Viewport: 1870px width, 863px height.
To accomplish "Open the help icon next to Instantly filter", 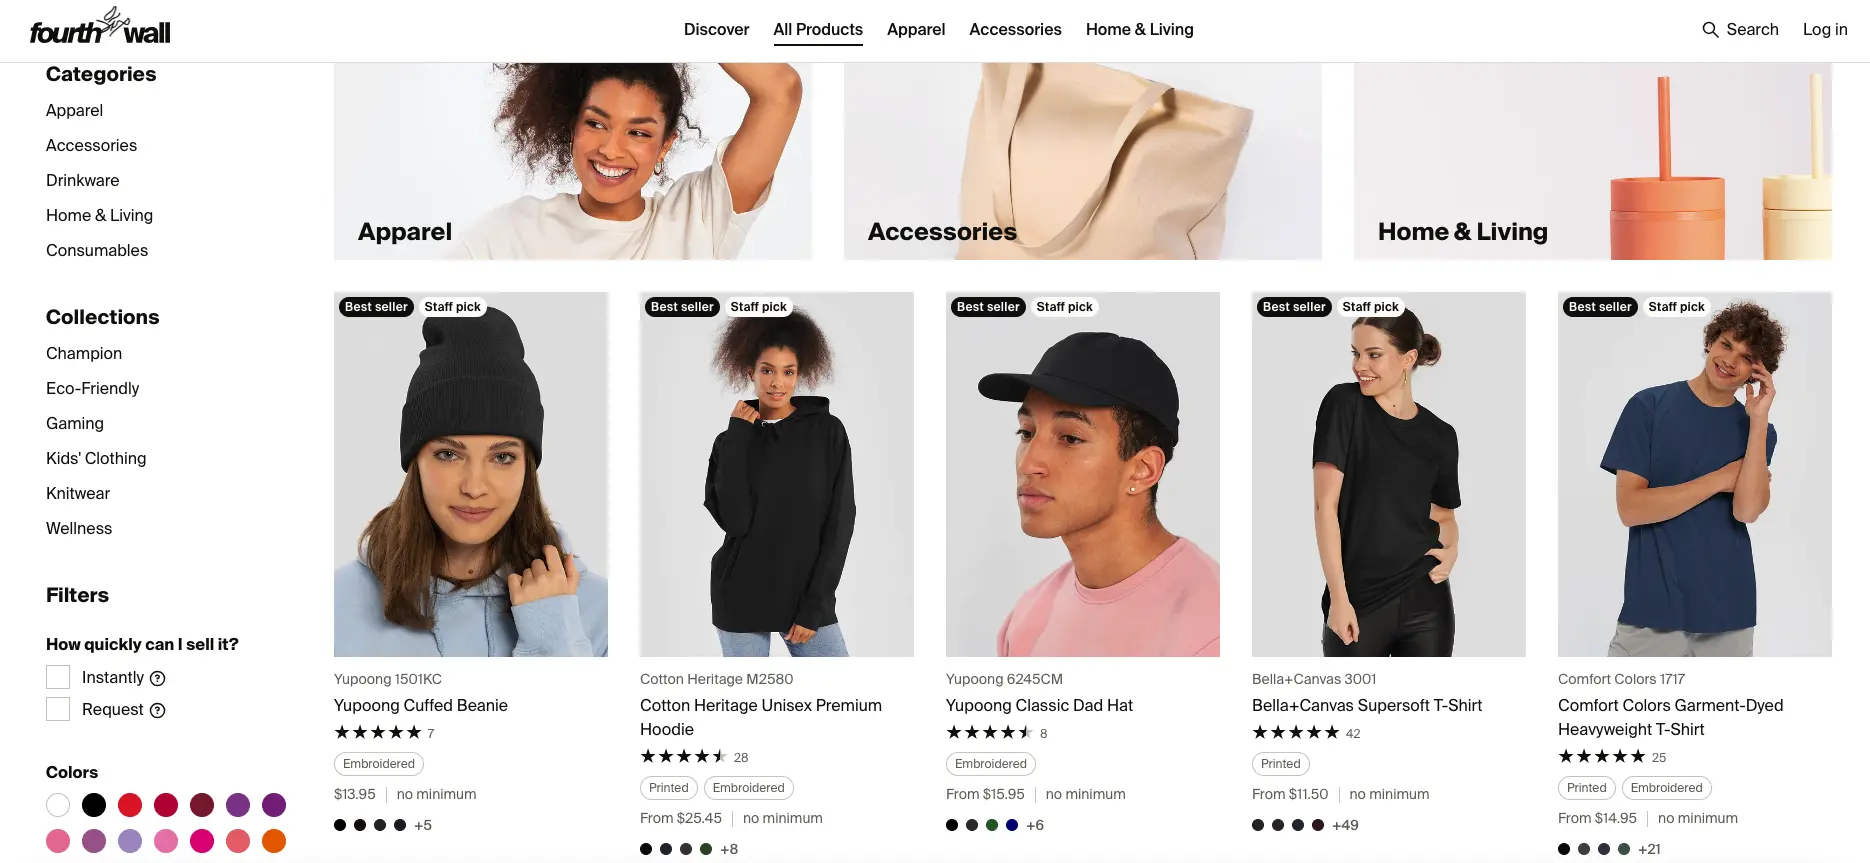I will click(x=158, y=678).
